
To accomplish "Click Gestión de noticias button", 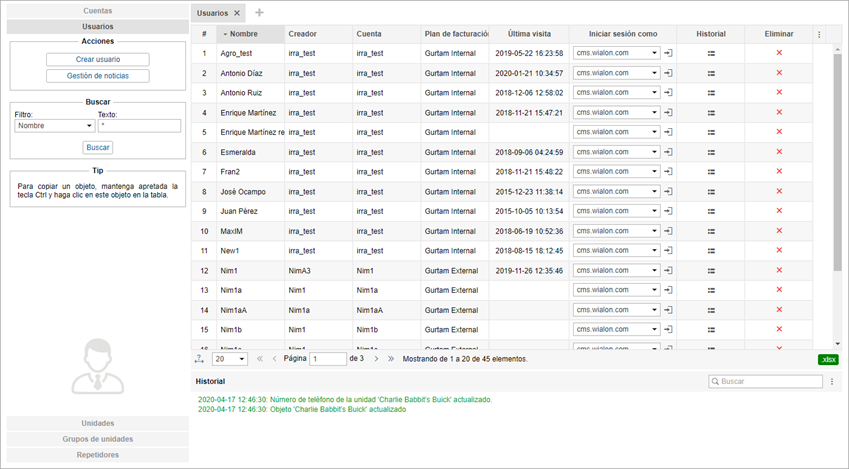I will coord(97,76).
